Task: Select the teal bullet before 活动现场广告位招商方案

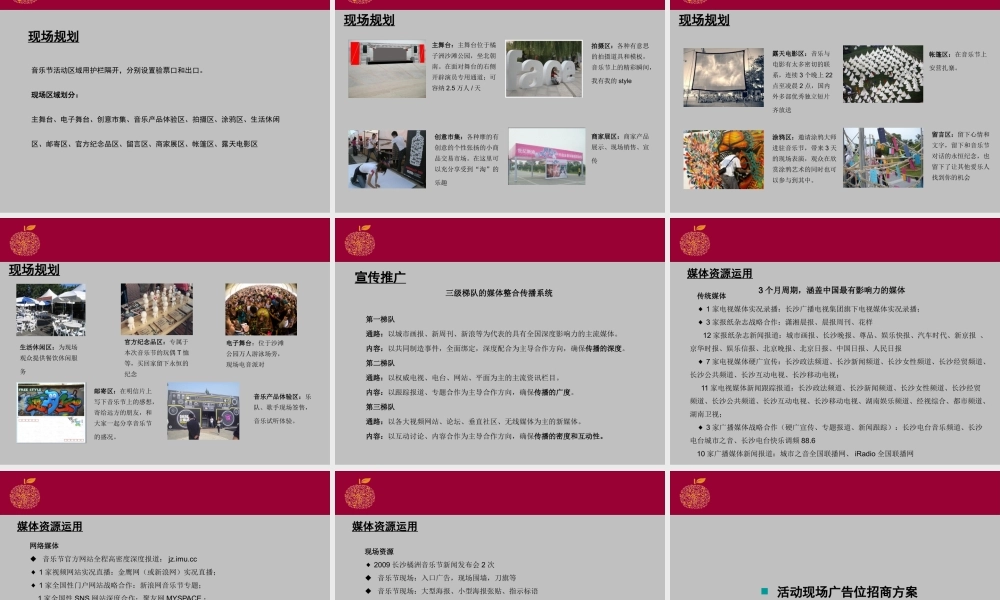Action: click(x=765, y=591)
